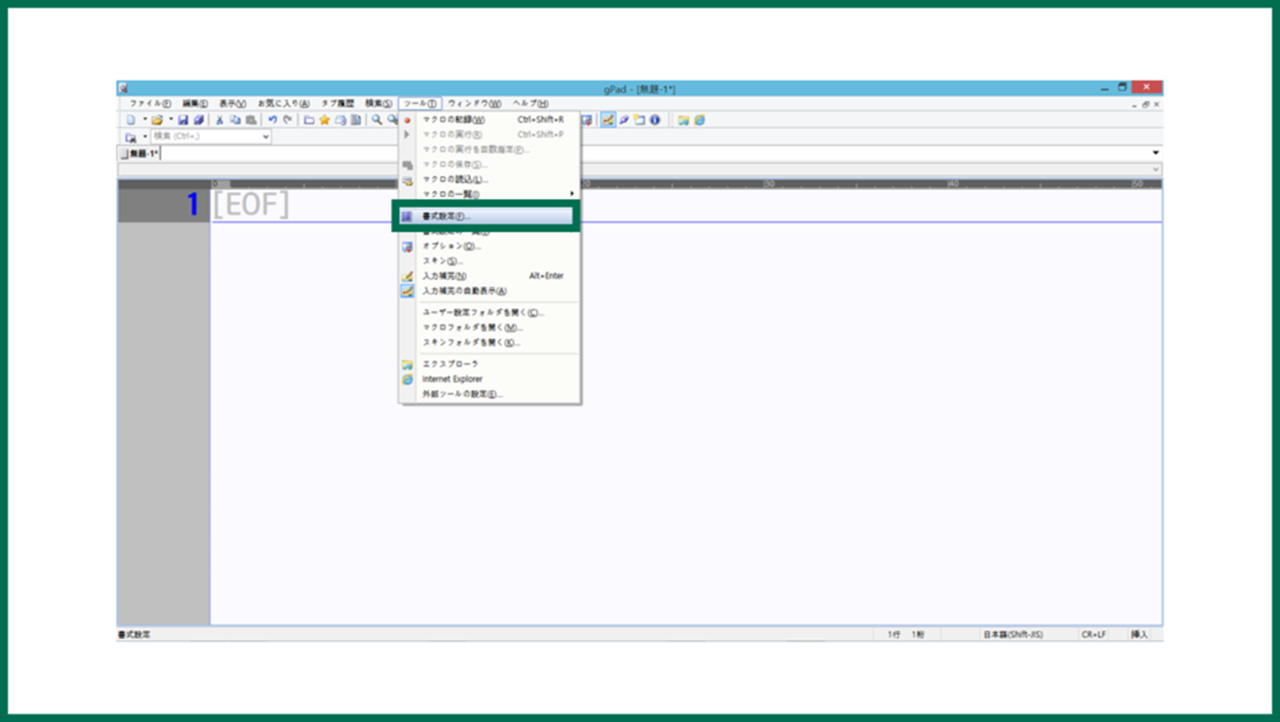The image size is (1280, 722).
Task: Click line number 1 in the gutter
Action: 192,205
